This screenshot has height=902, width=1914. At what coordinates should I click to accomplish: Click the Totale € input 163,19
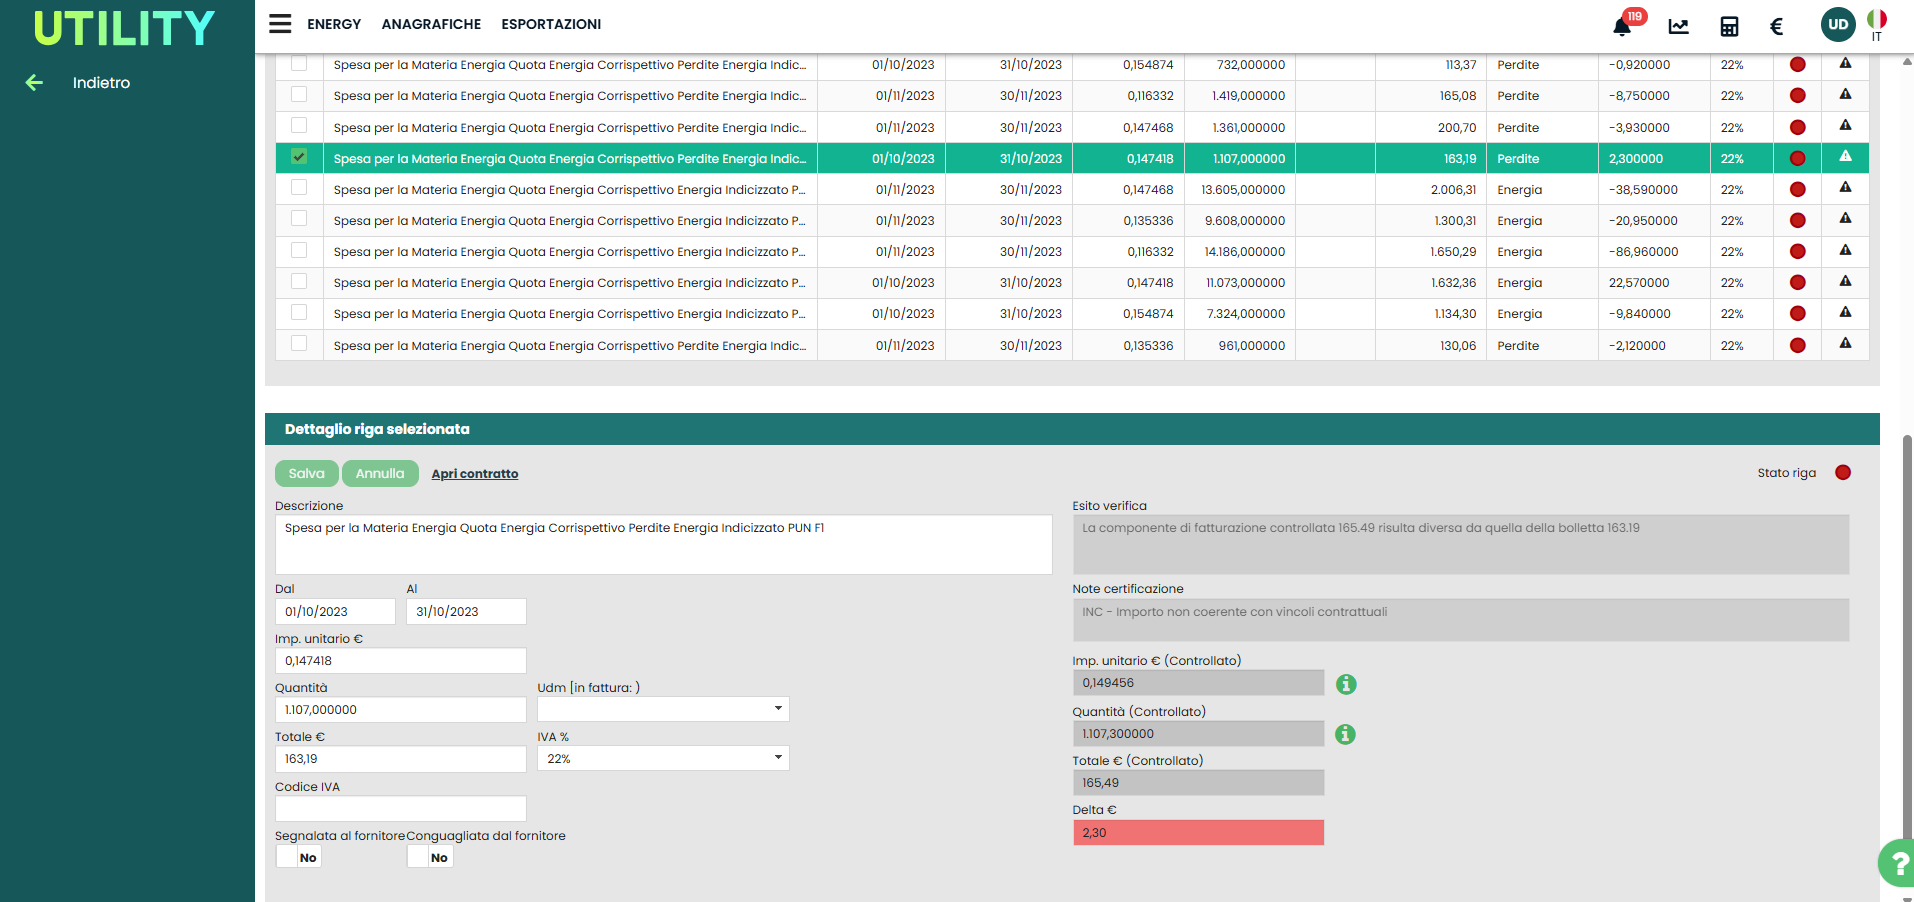tap(400, 759)
